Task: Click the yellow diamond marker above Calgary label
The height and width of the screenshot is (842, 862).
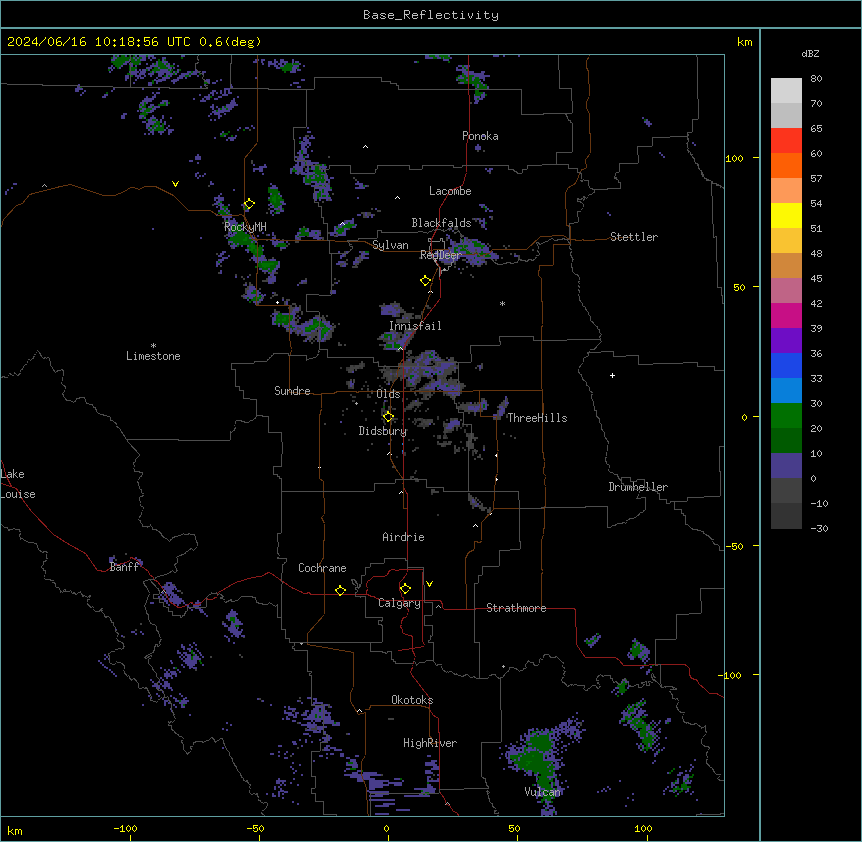Action: (405, 589)
